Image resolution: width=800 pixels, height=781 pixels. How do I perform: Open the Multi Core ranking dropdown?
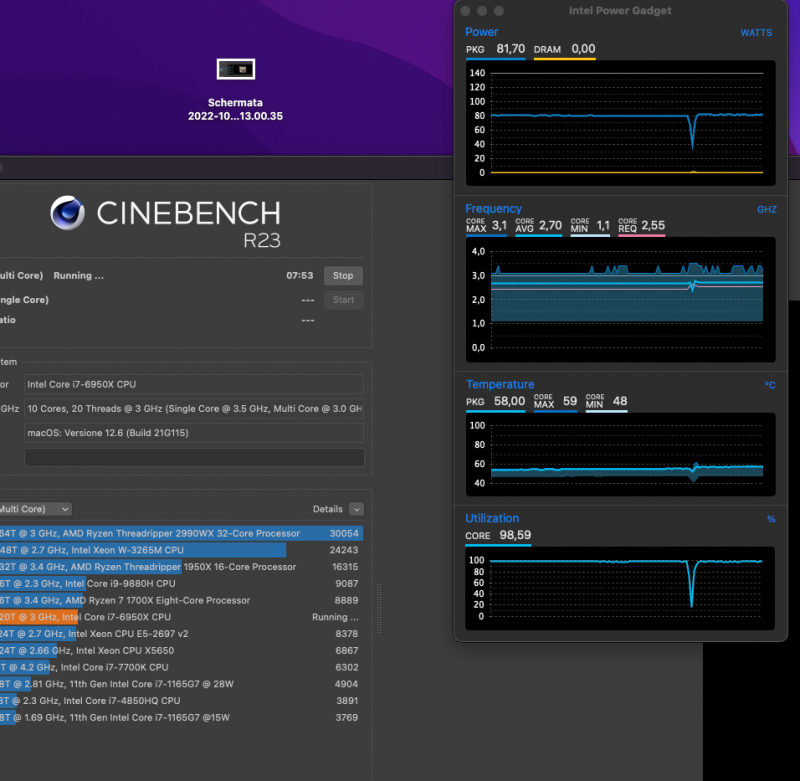coord(35,509)
